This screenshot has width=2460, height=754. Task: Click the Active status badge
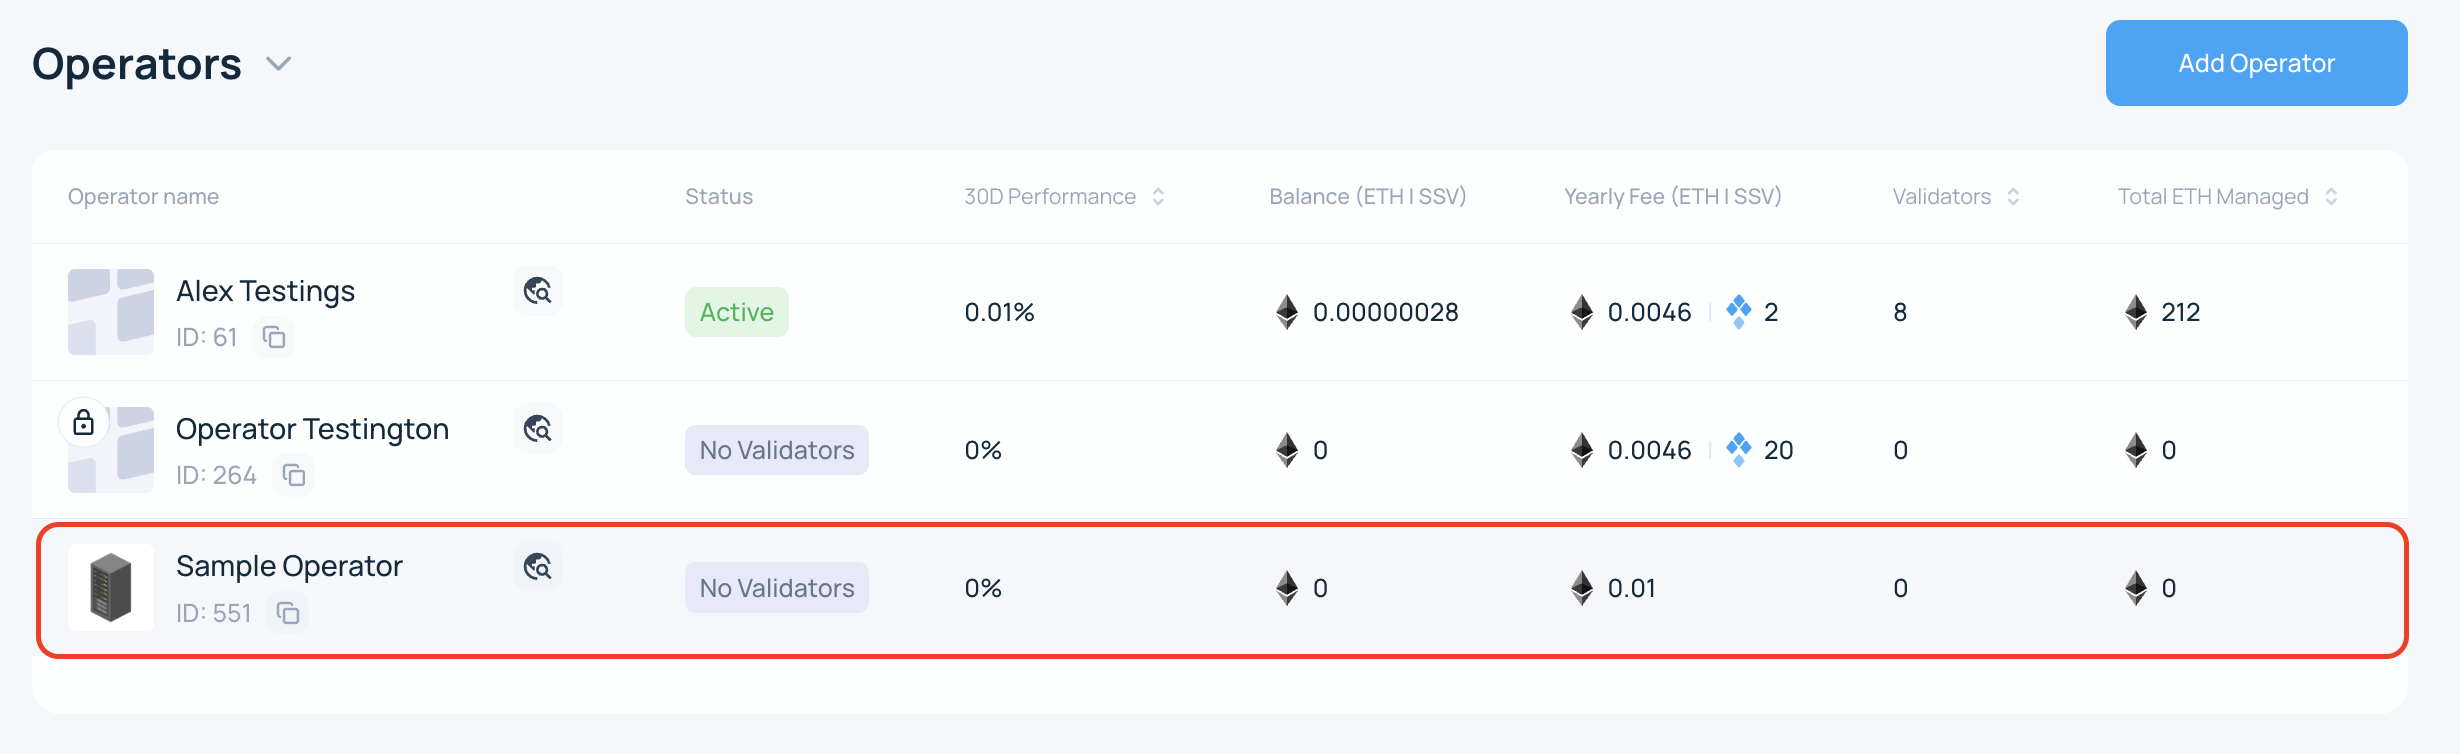click(x=736, y=312)
